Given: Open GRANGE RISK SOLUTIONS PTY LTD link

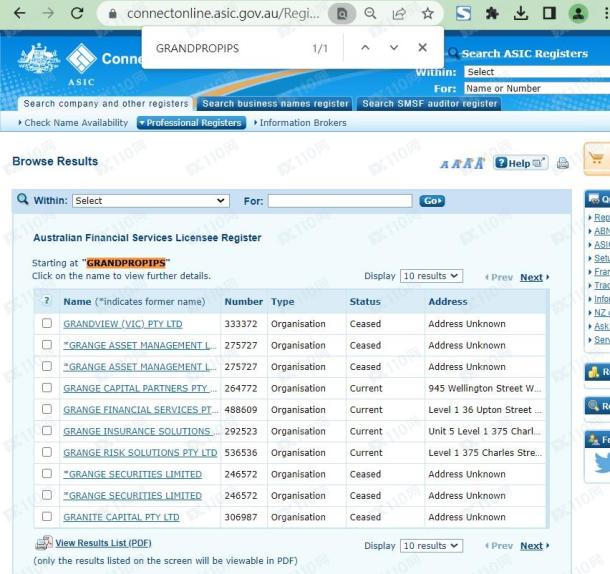Looking at the screenshot, I should click(140, 453).
